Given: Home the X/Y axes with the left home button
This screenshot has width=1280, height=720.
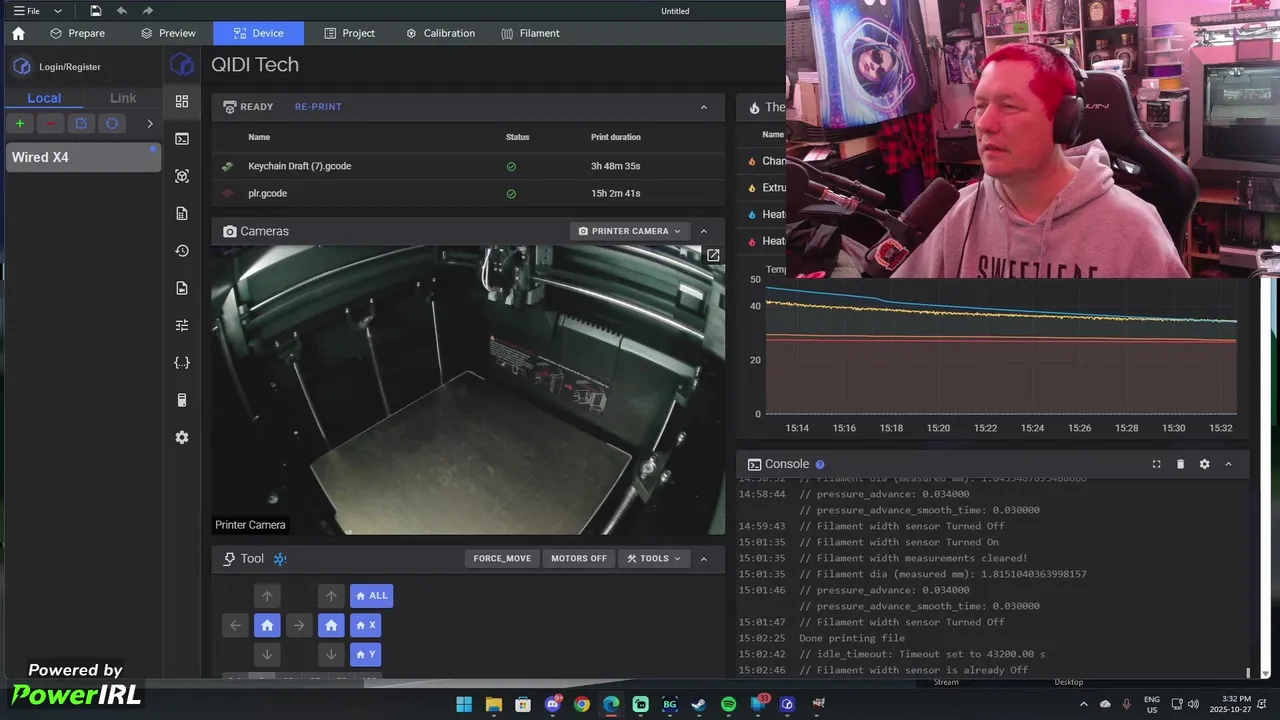Looking at the screenshot, I should (267, 625).
